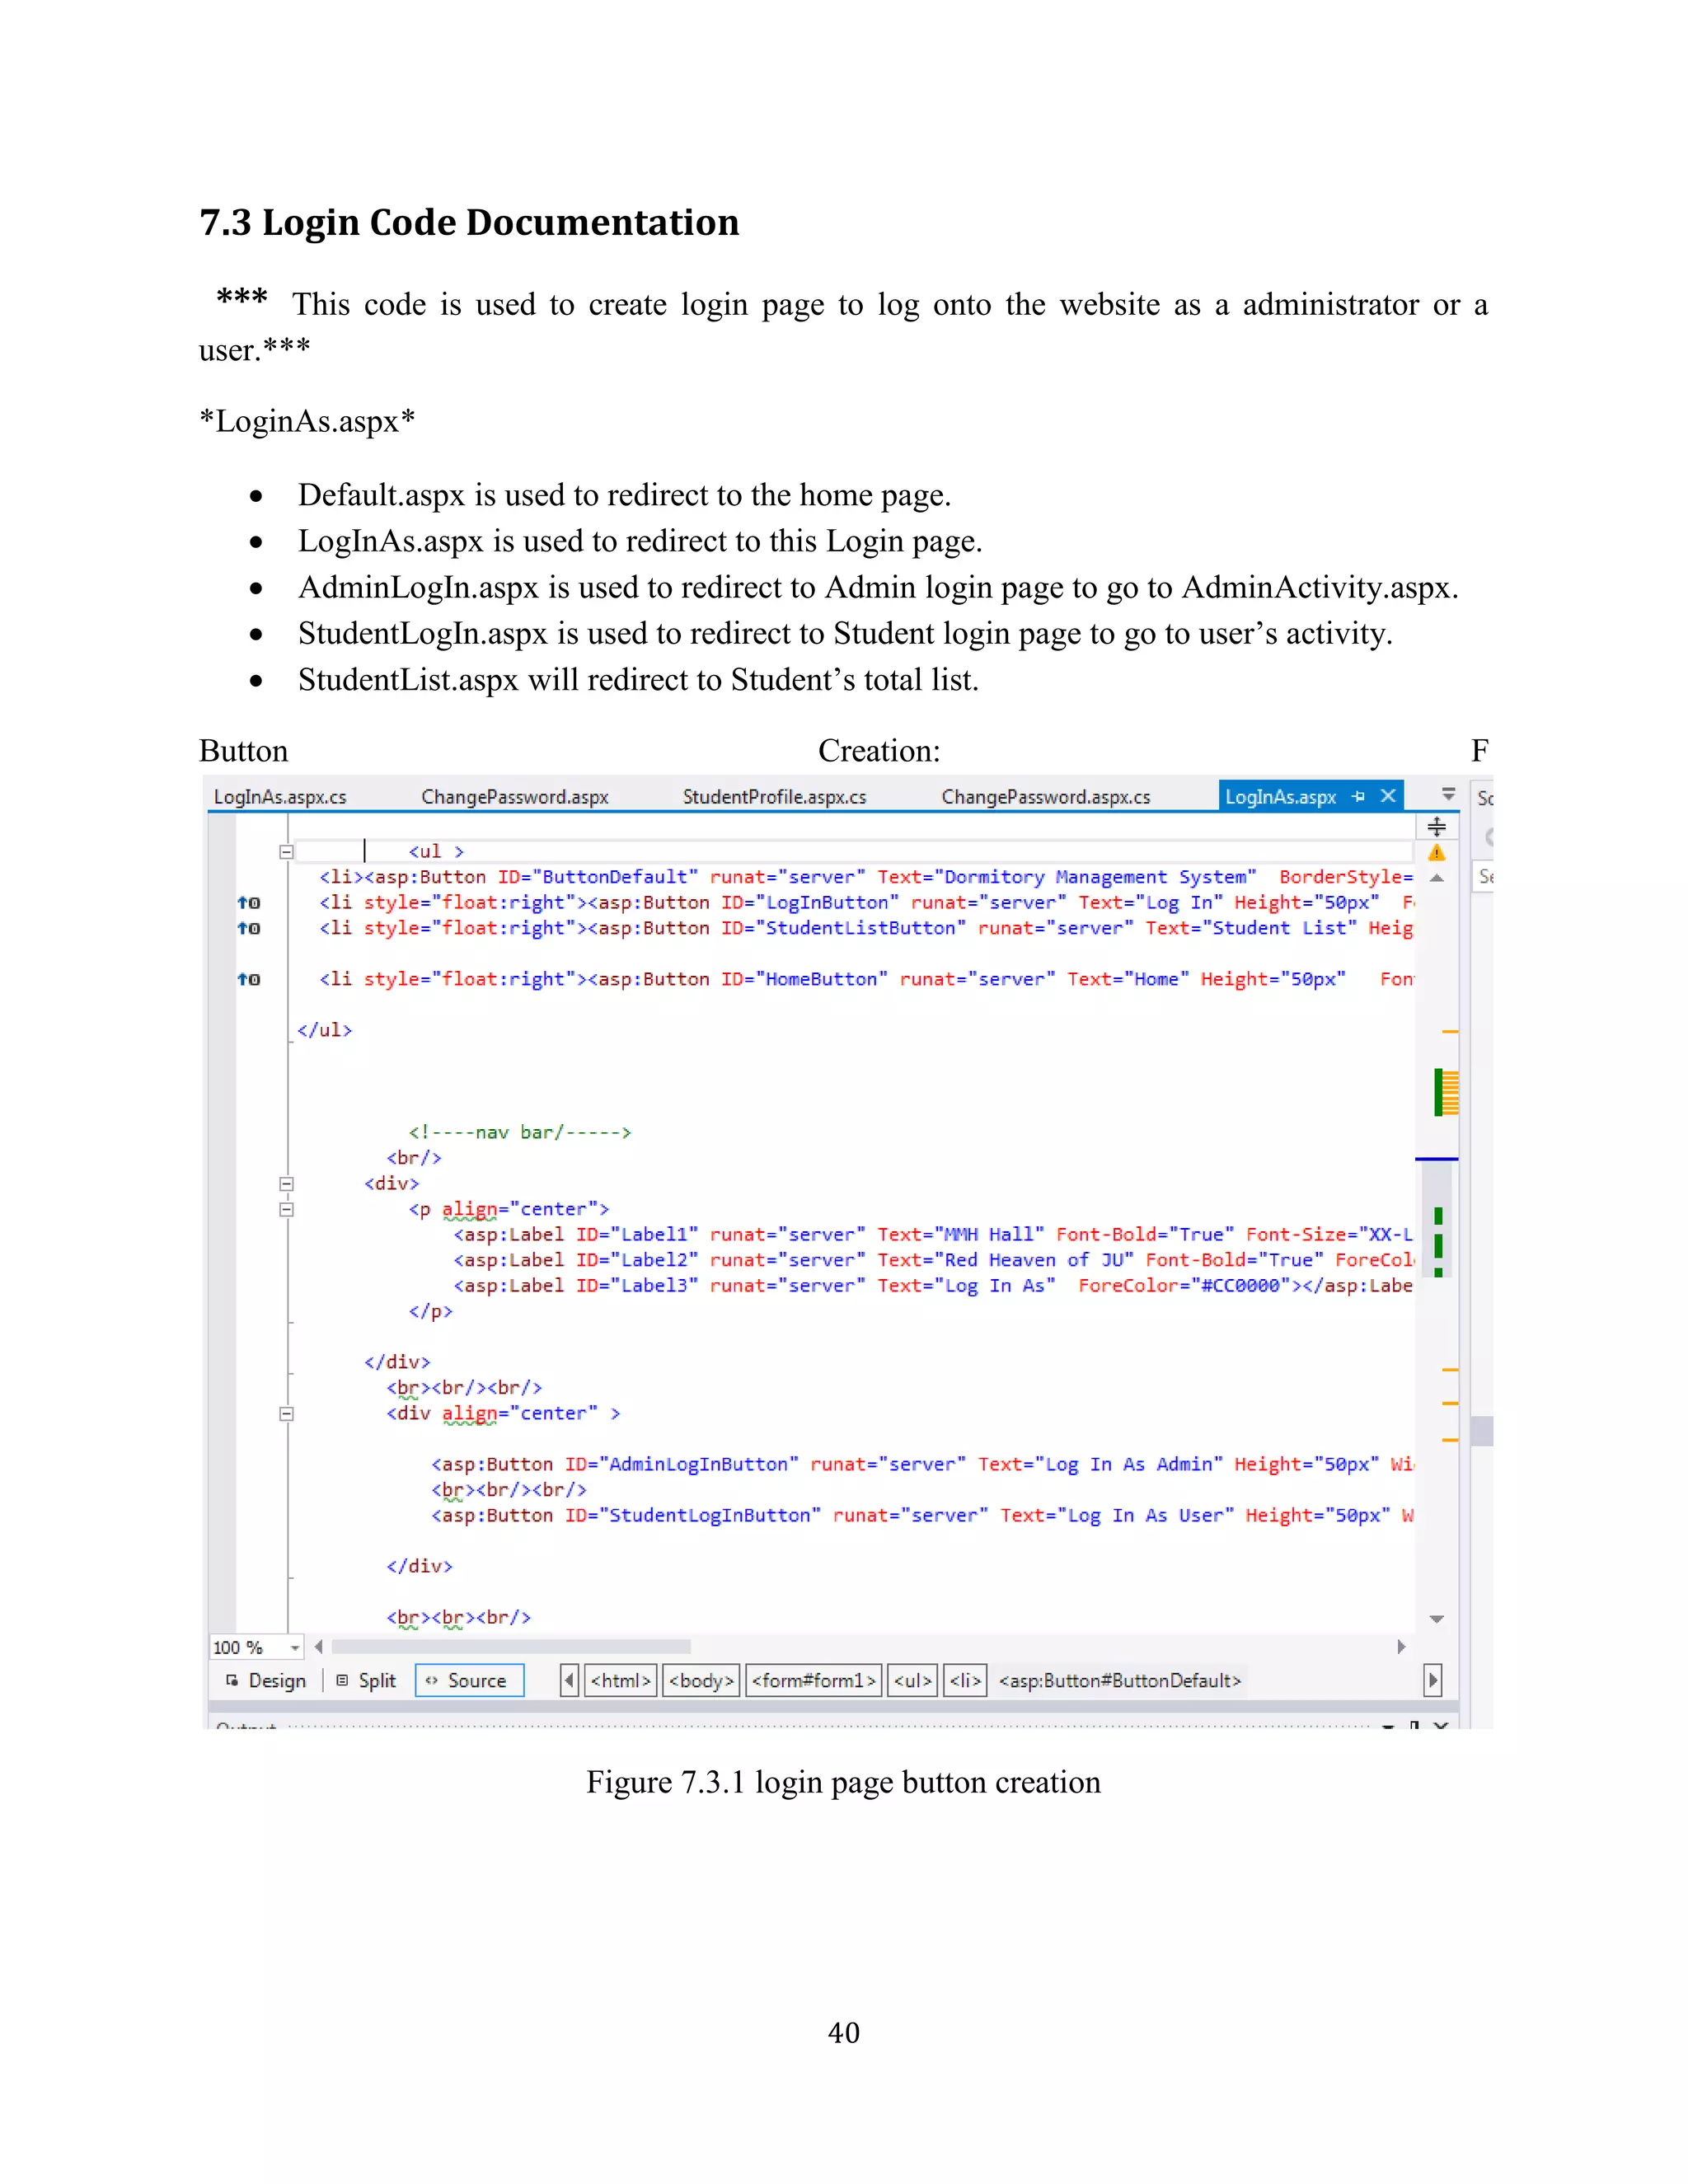Collapse the ul outlining region
The height and width of the screenshot is (2184, 1688).
click(x=286, y=852)
